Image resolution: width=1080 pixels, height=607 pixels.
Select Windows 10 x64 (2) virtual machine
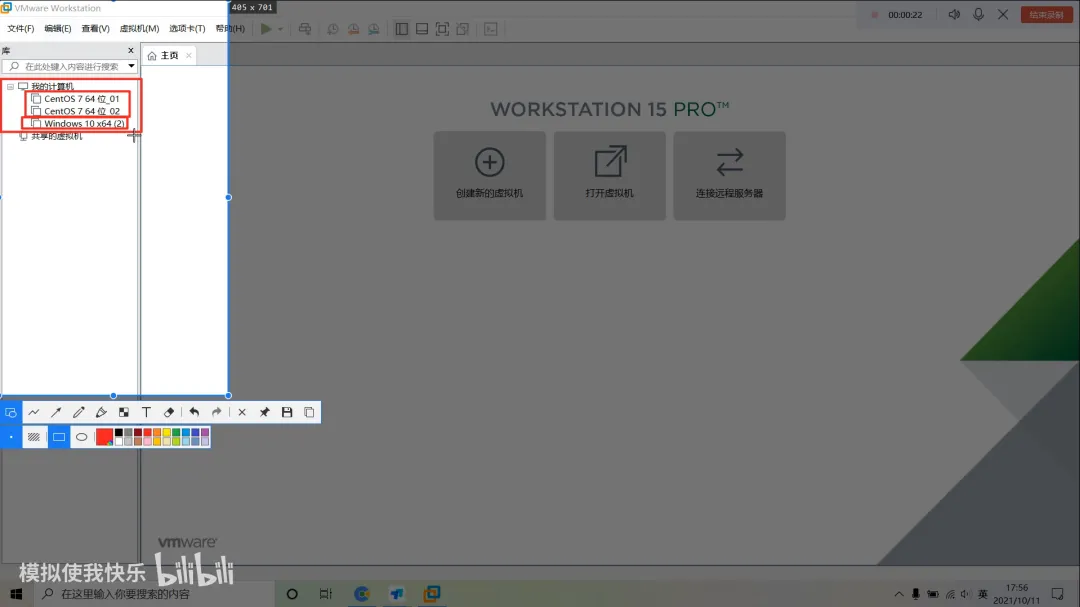click(x=79, y=123)
